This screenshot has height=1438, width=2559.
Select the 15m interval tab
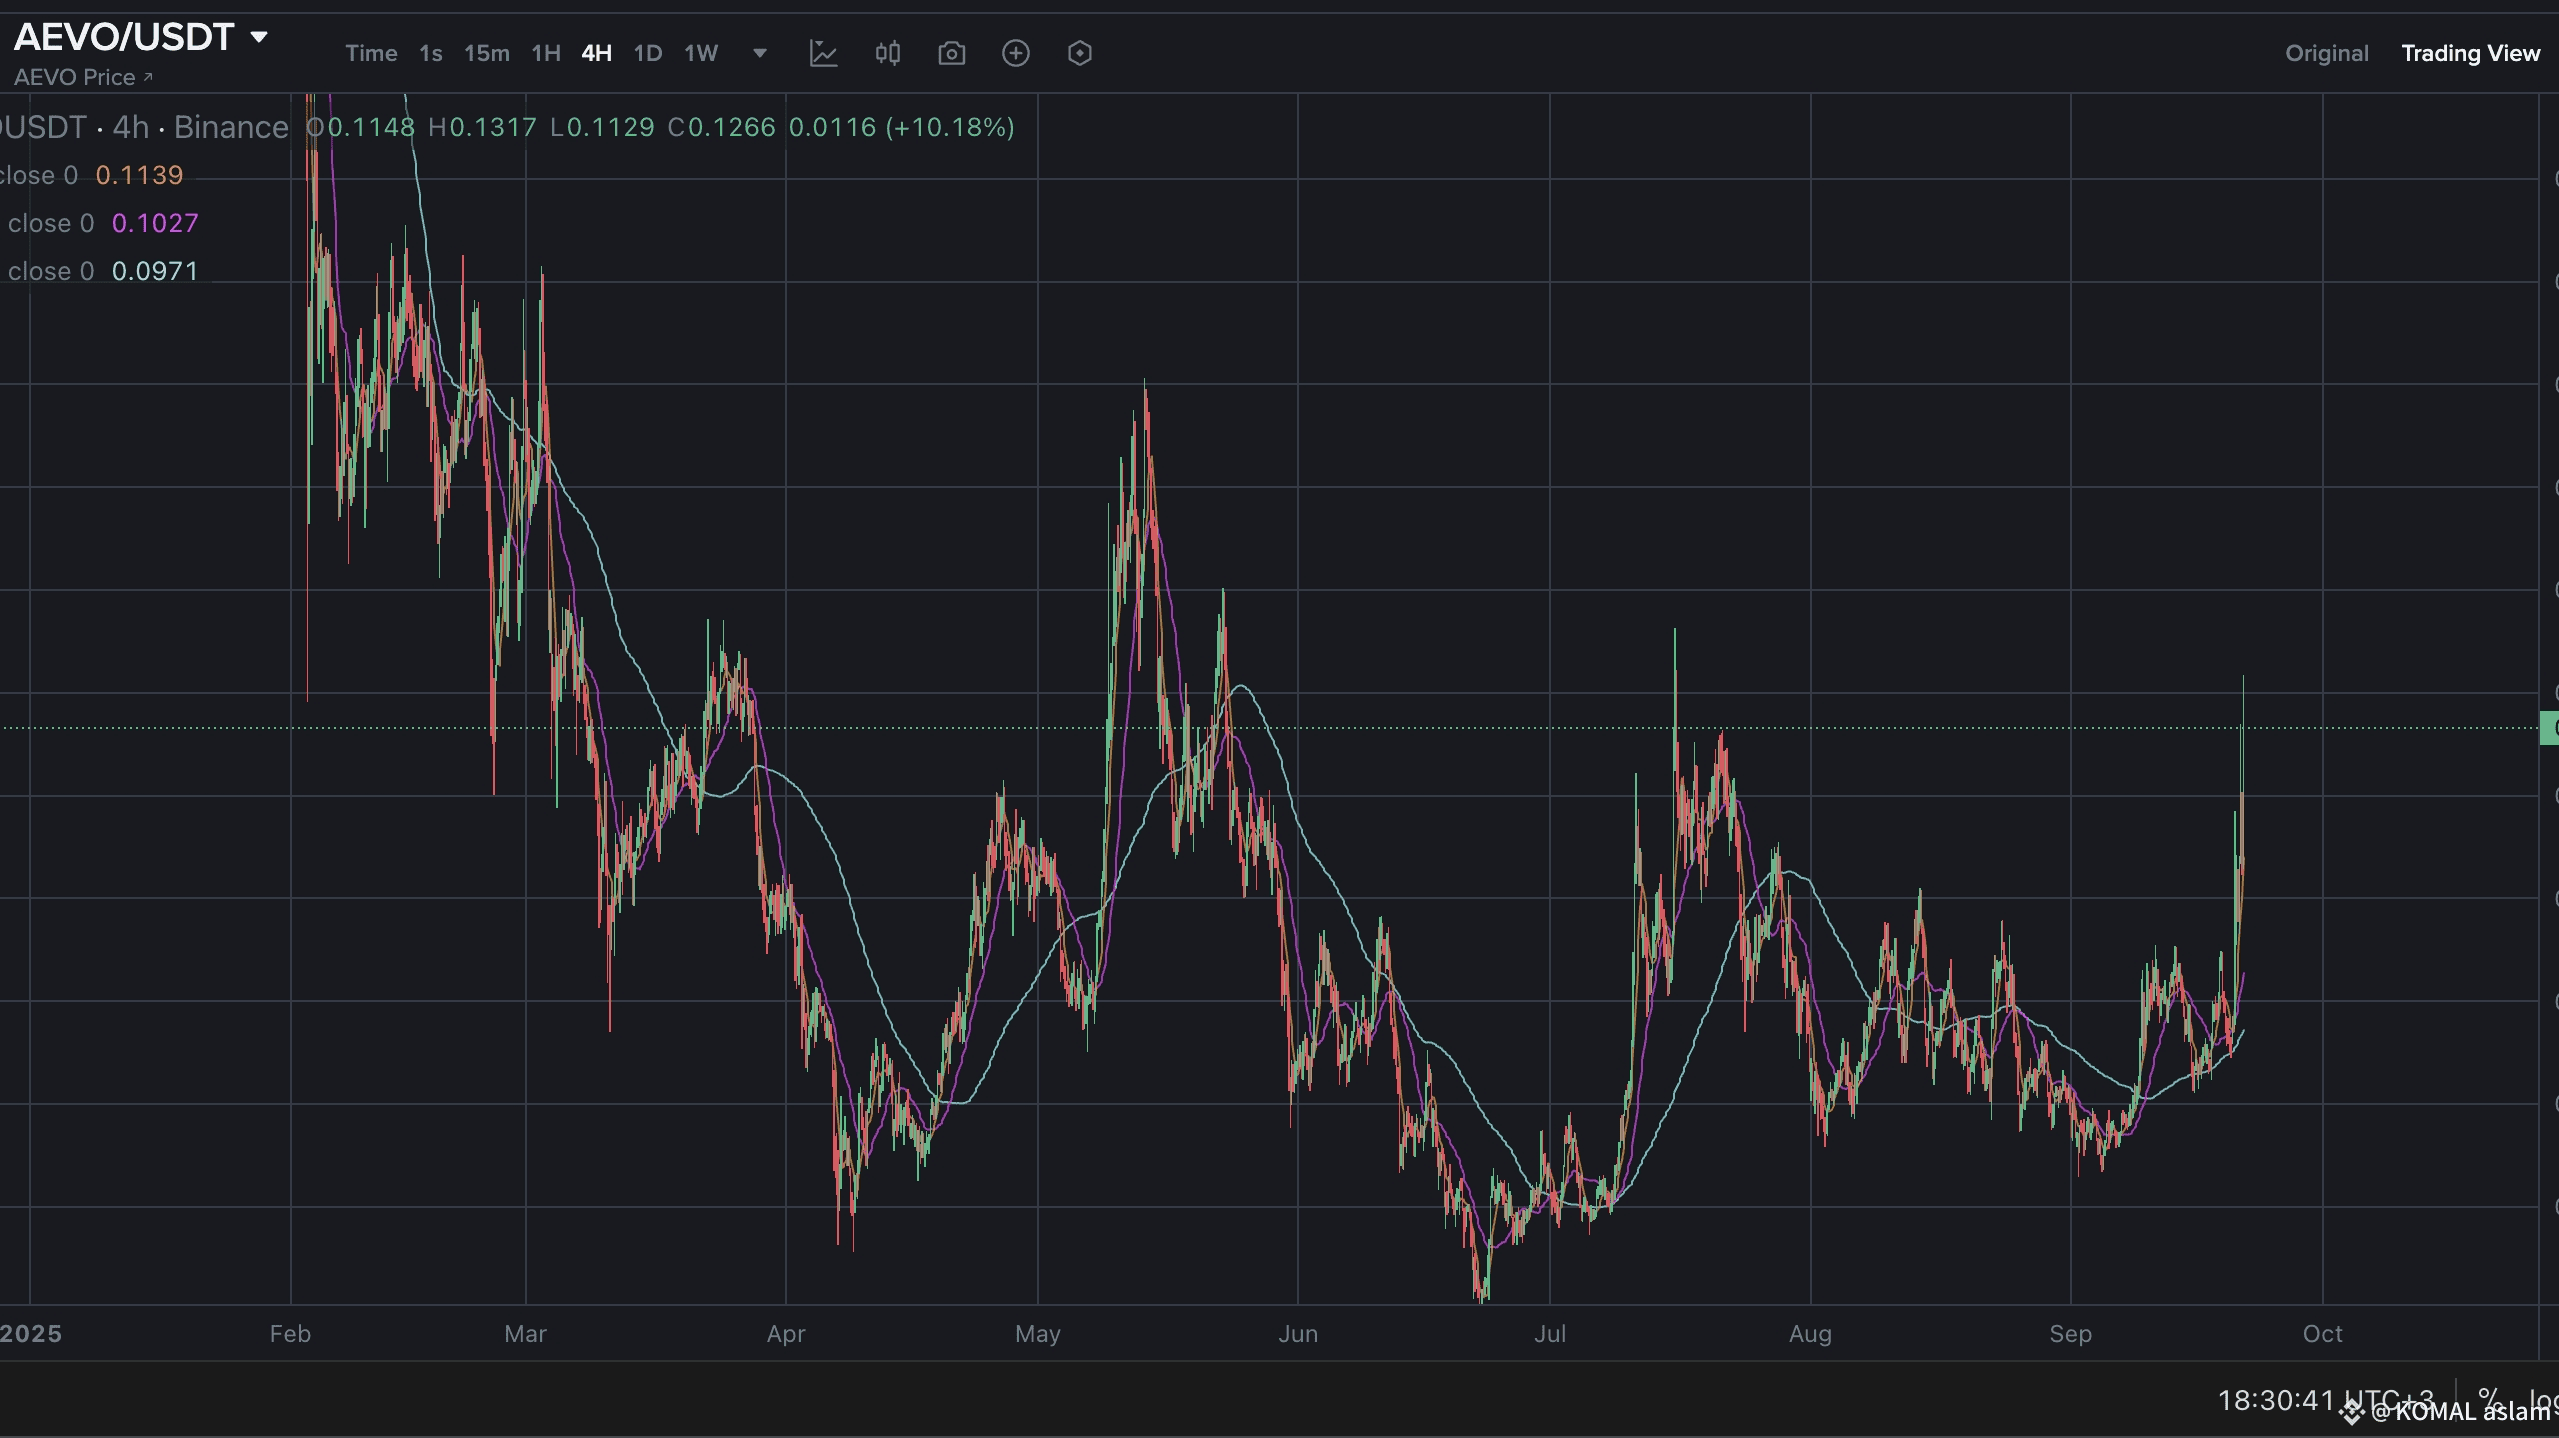486,53
